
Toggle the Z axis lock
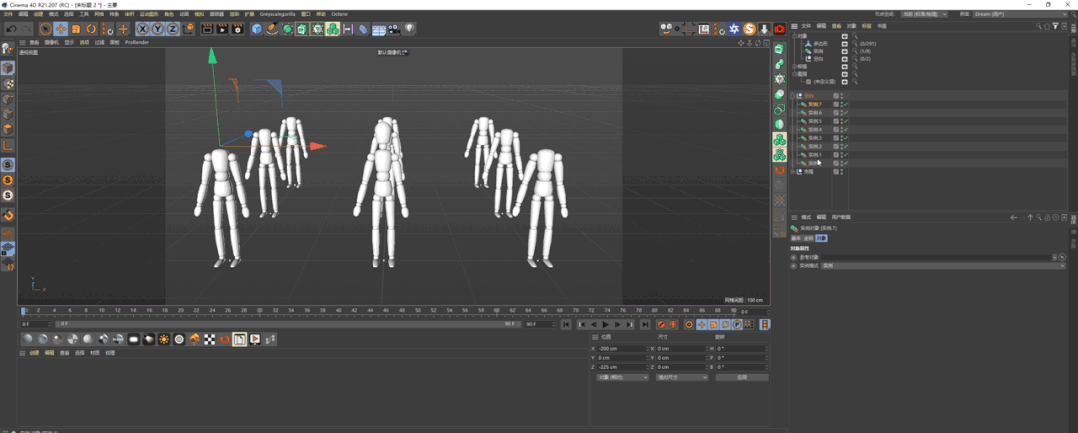pyautogui.click(x=172, y=29)
